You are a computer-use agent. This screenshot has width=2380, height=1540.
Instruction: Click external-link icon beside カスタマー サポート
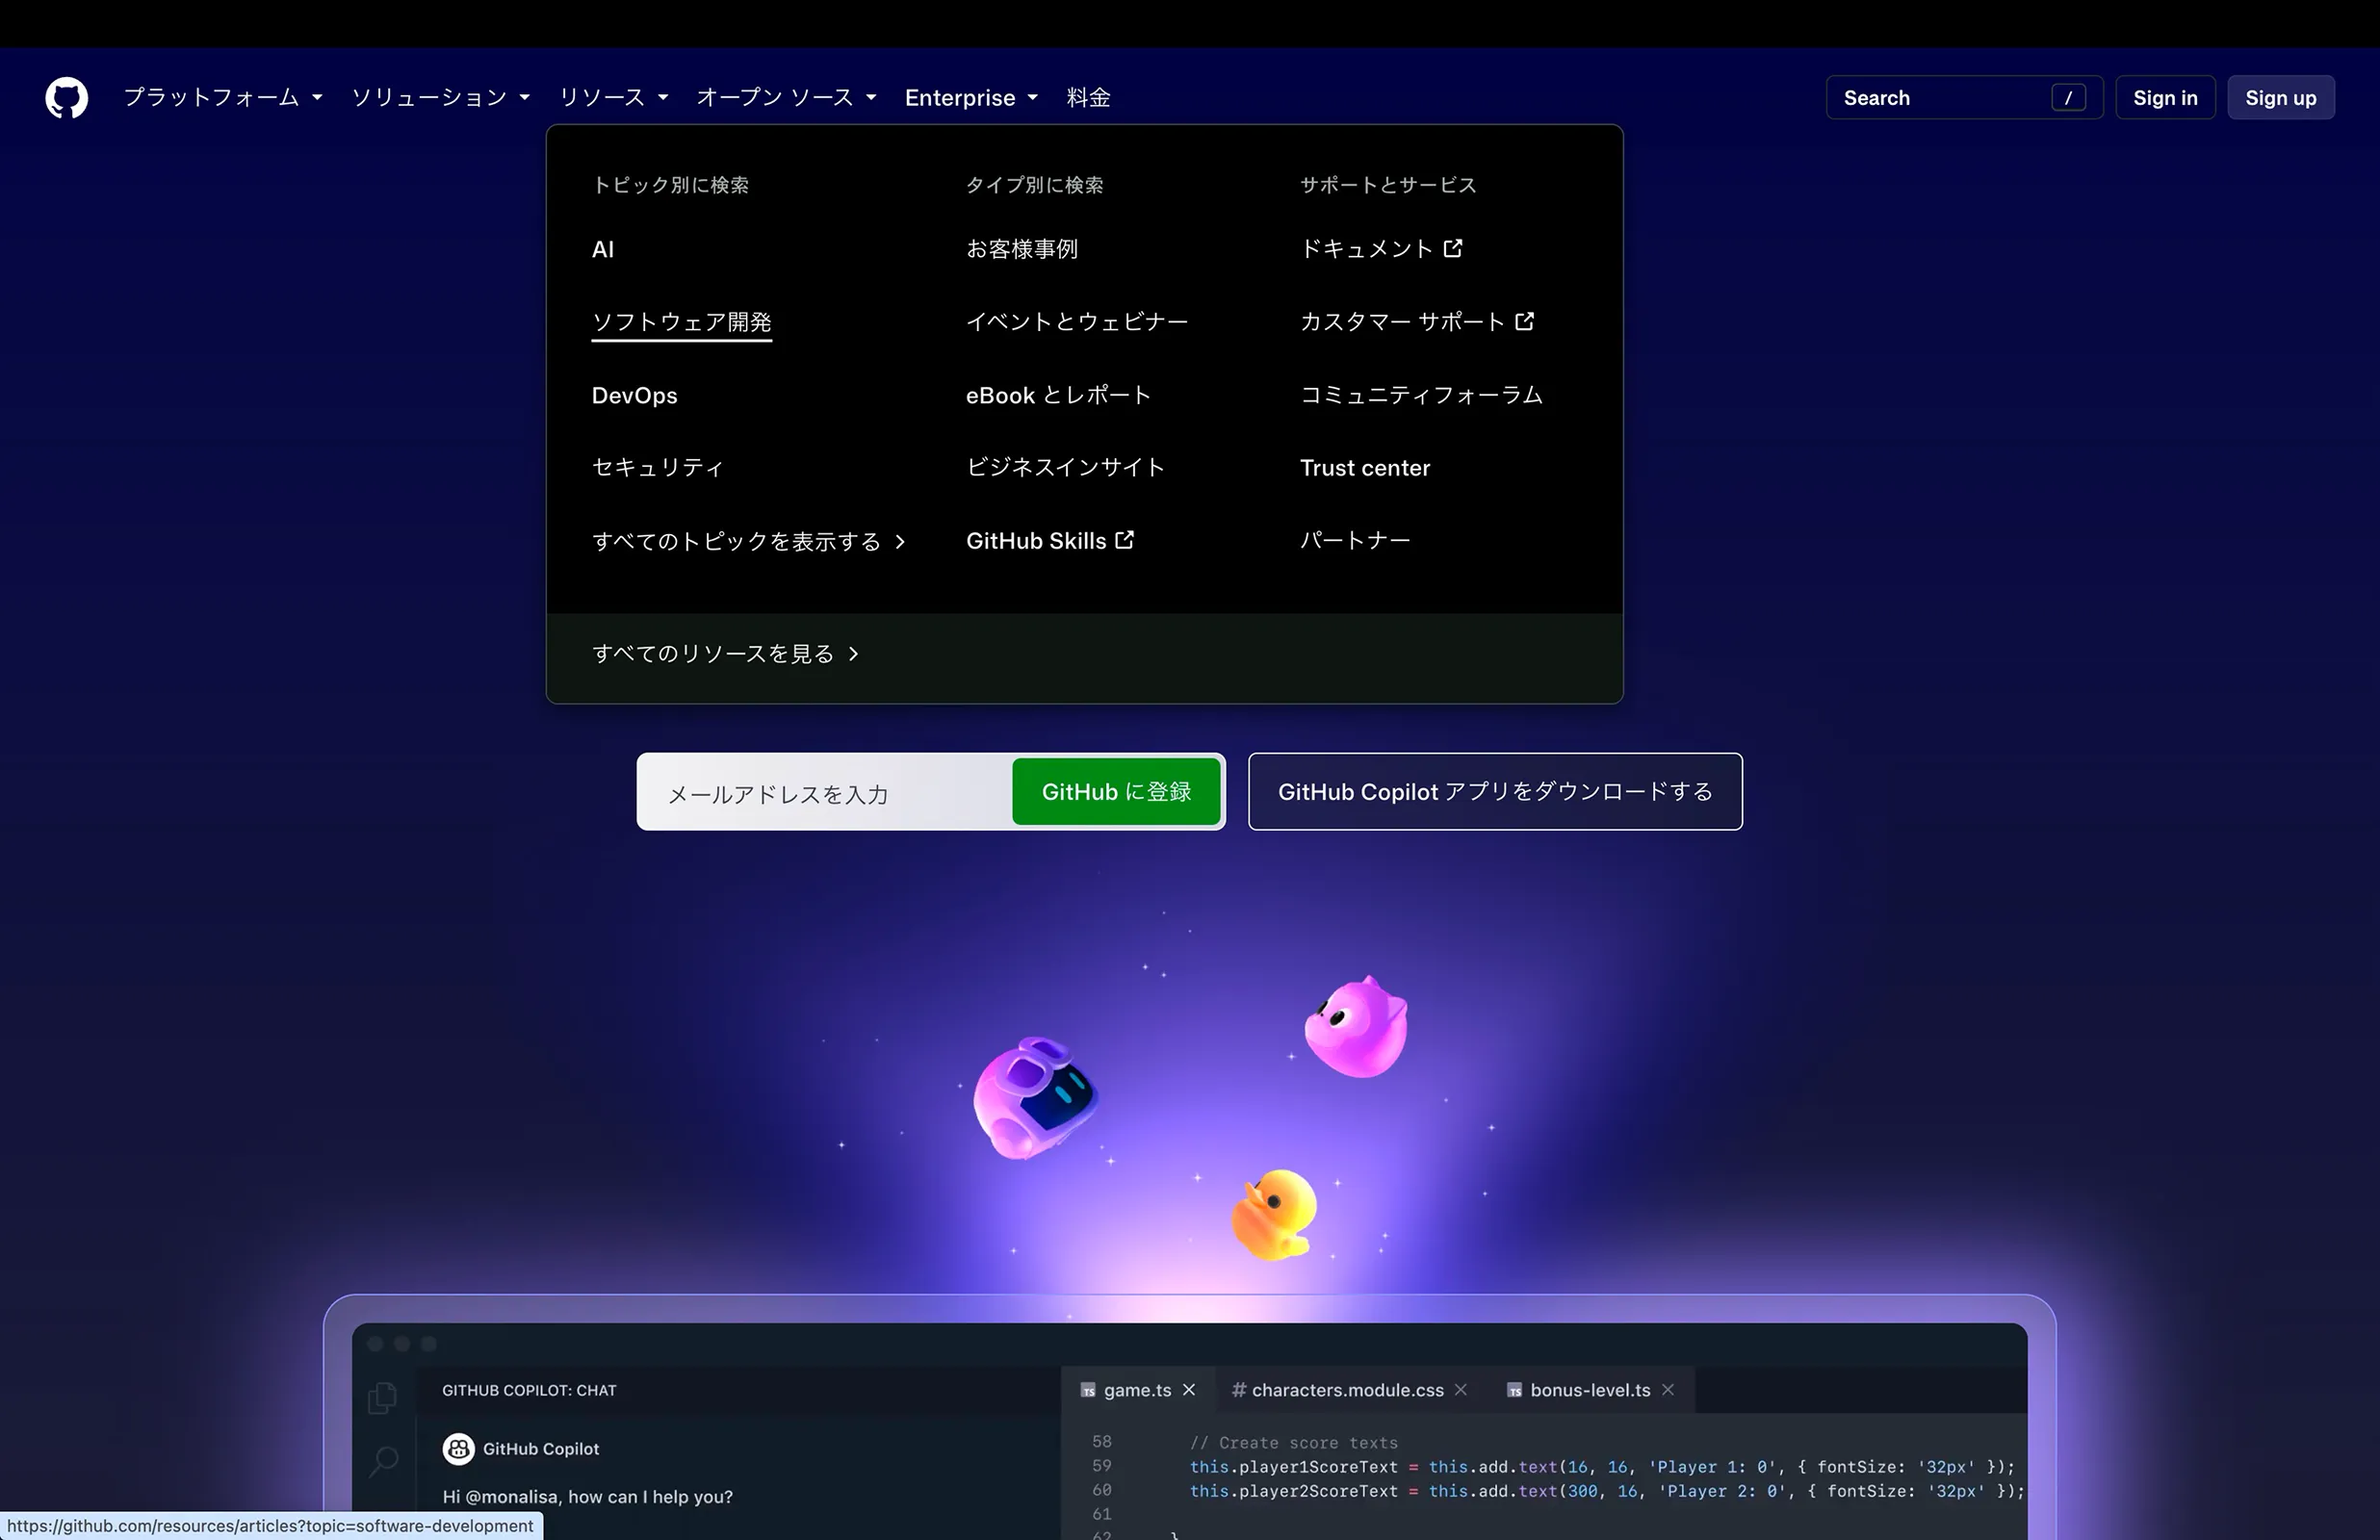click(x=1525, y=321)
